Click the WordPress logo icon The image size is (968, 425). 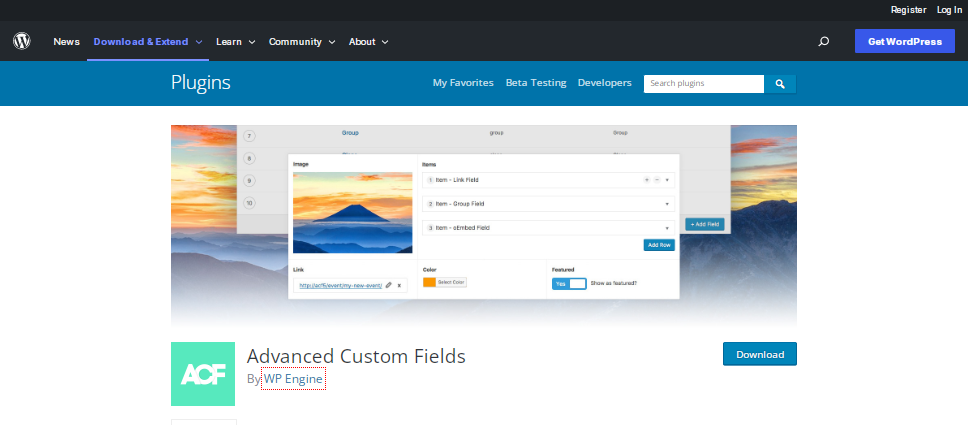tap(22, 41)
